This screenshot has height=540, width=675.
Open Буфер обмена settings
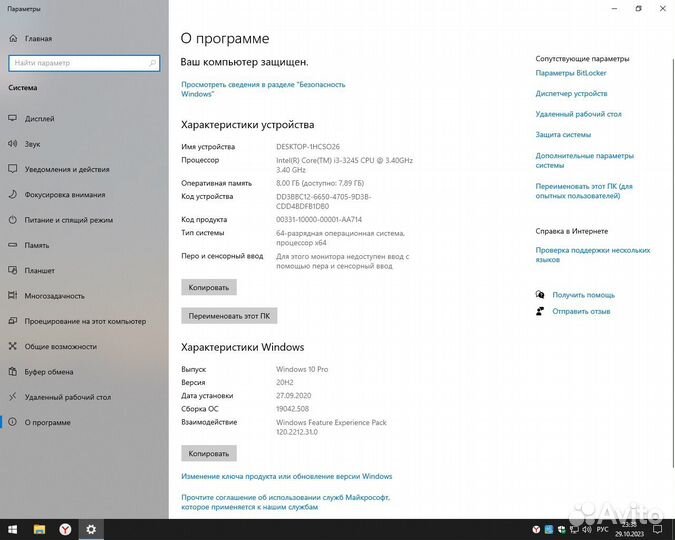[x=49, y=372]
